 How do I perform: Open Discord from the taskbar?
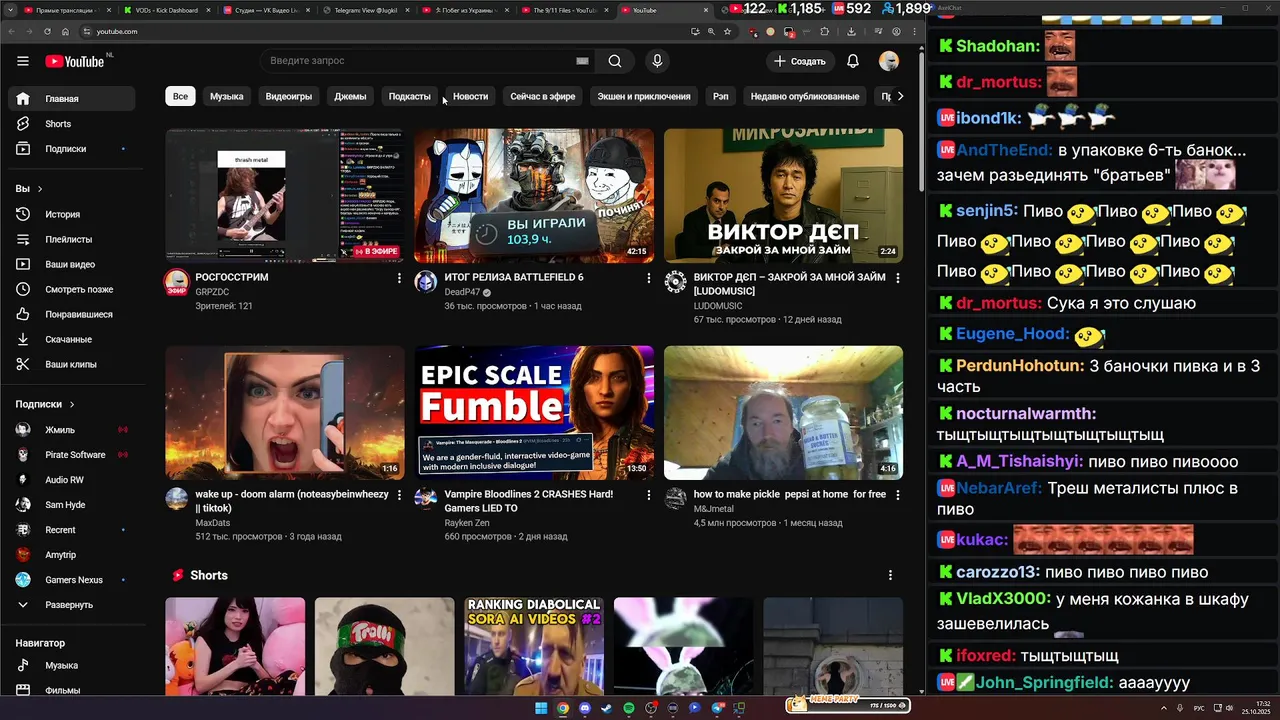coord(585,708)
